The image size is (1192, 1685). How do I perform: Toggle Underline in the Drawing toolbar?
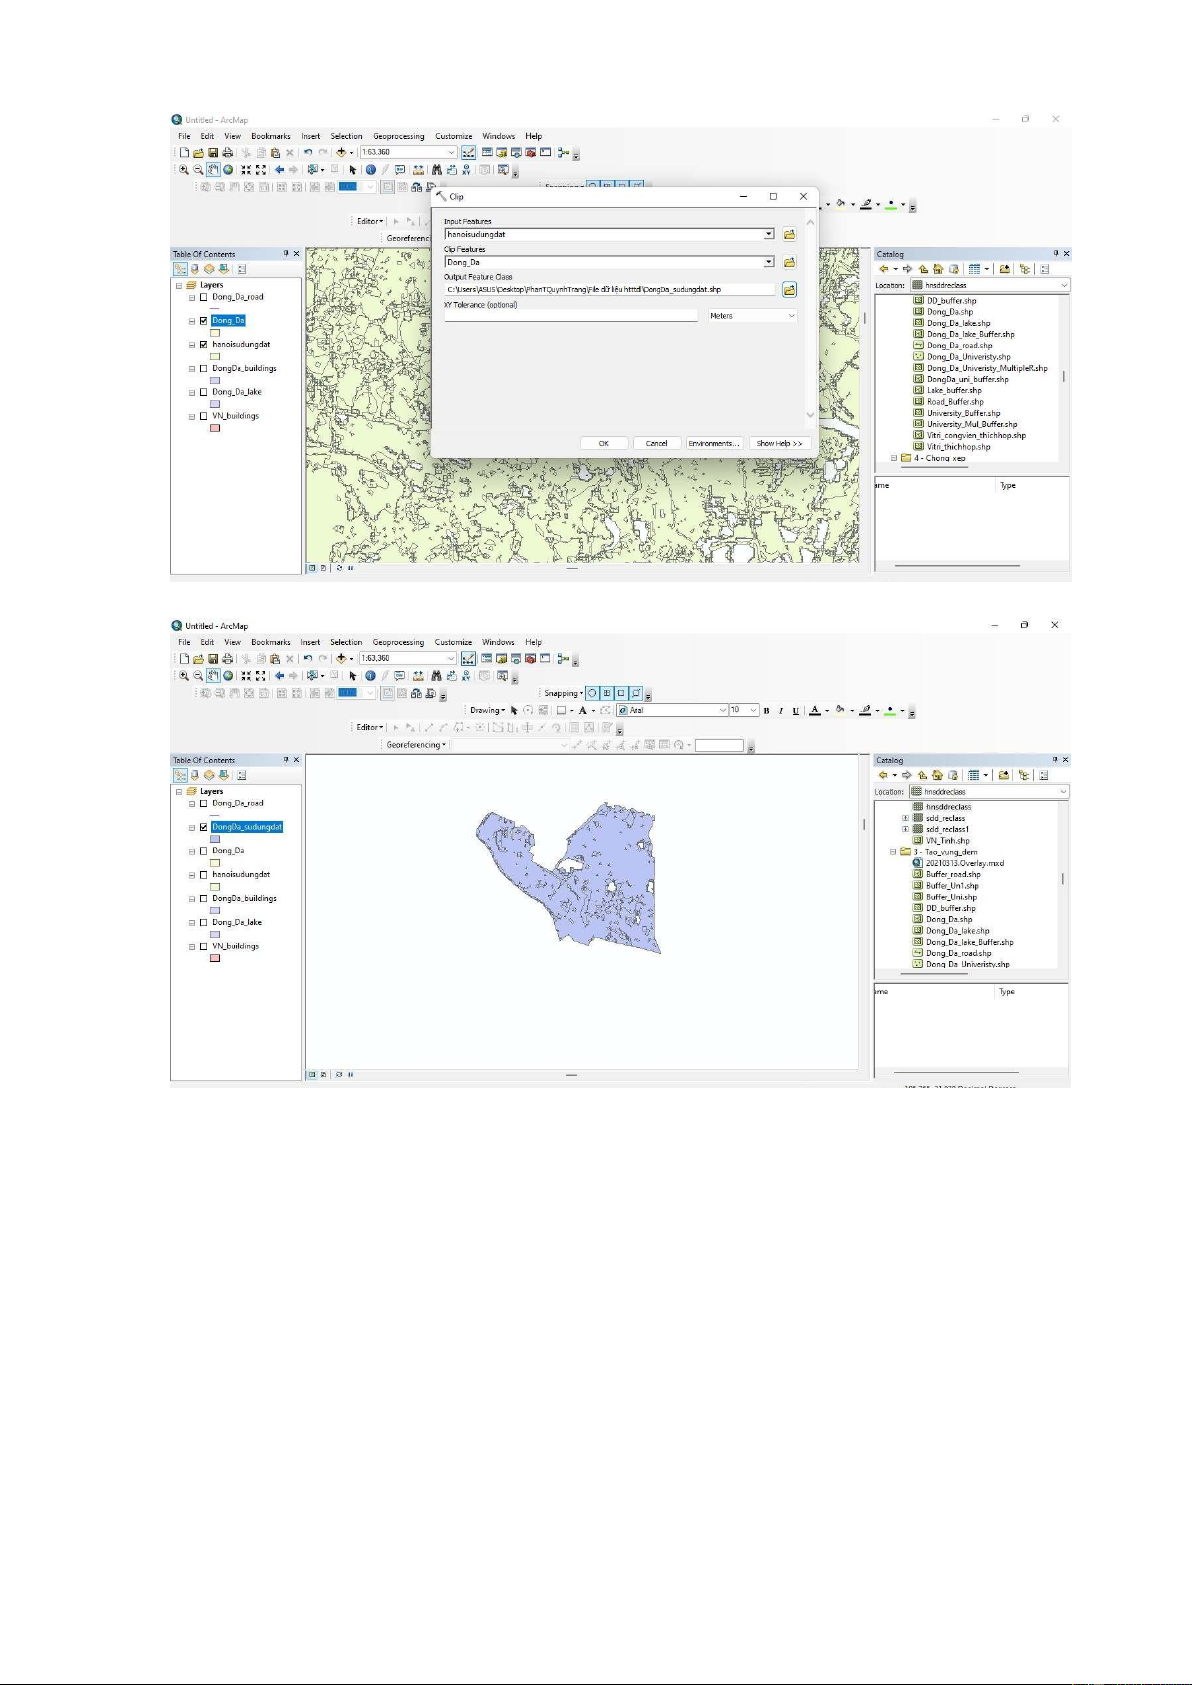pos(796,711)
